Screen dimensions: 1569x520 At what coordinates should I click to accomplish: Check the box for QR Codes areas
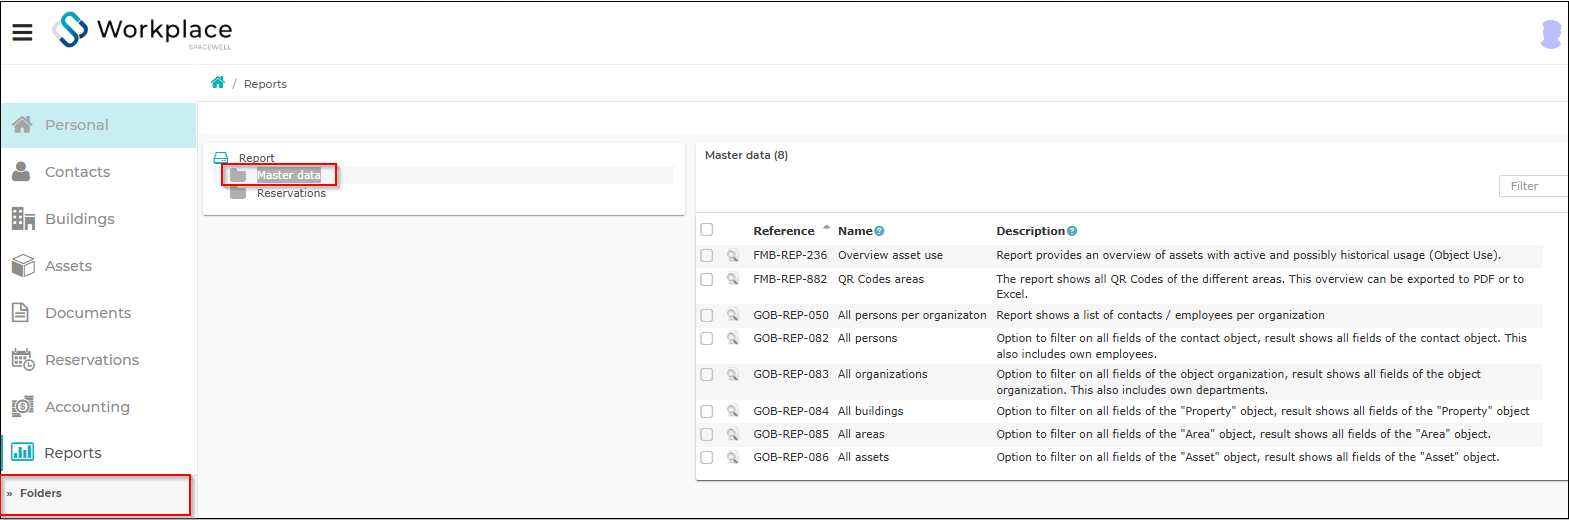(707, 280)
